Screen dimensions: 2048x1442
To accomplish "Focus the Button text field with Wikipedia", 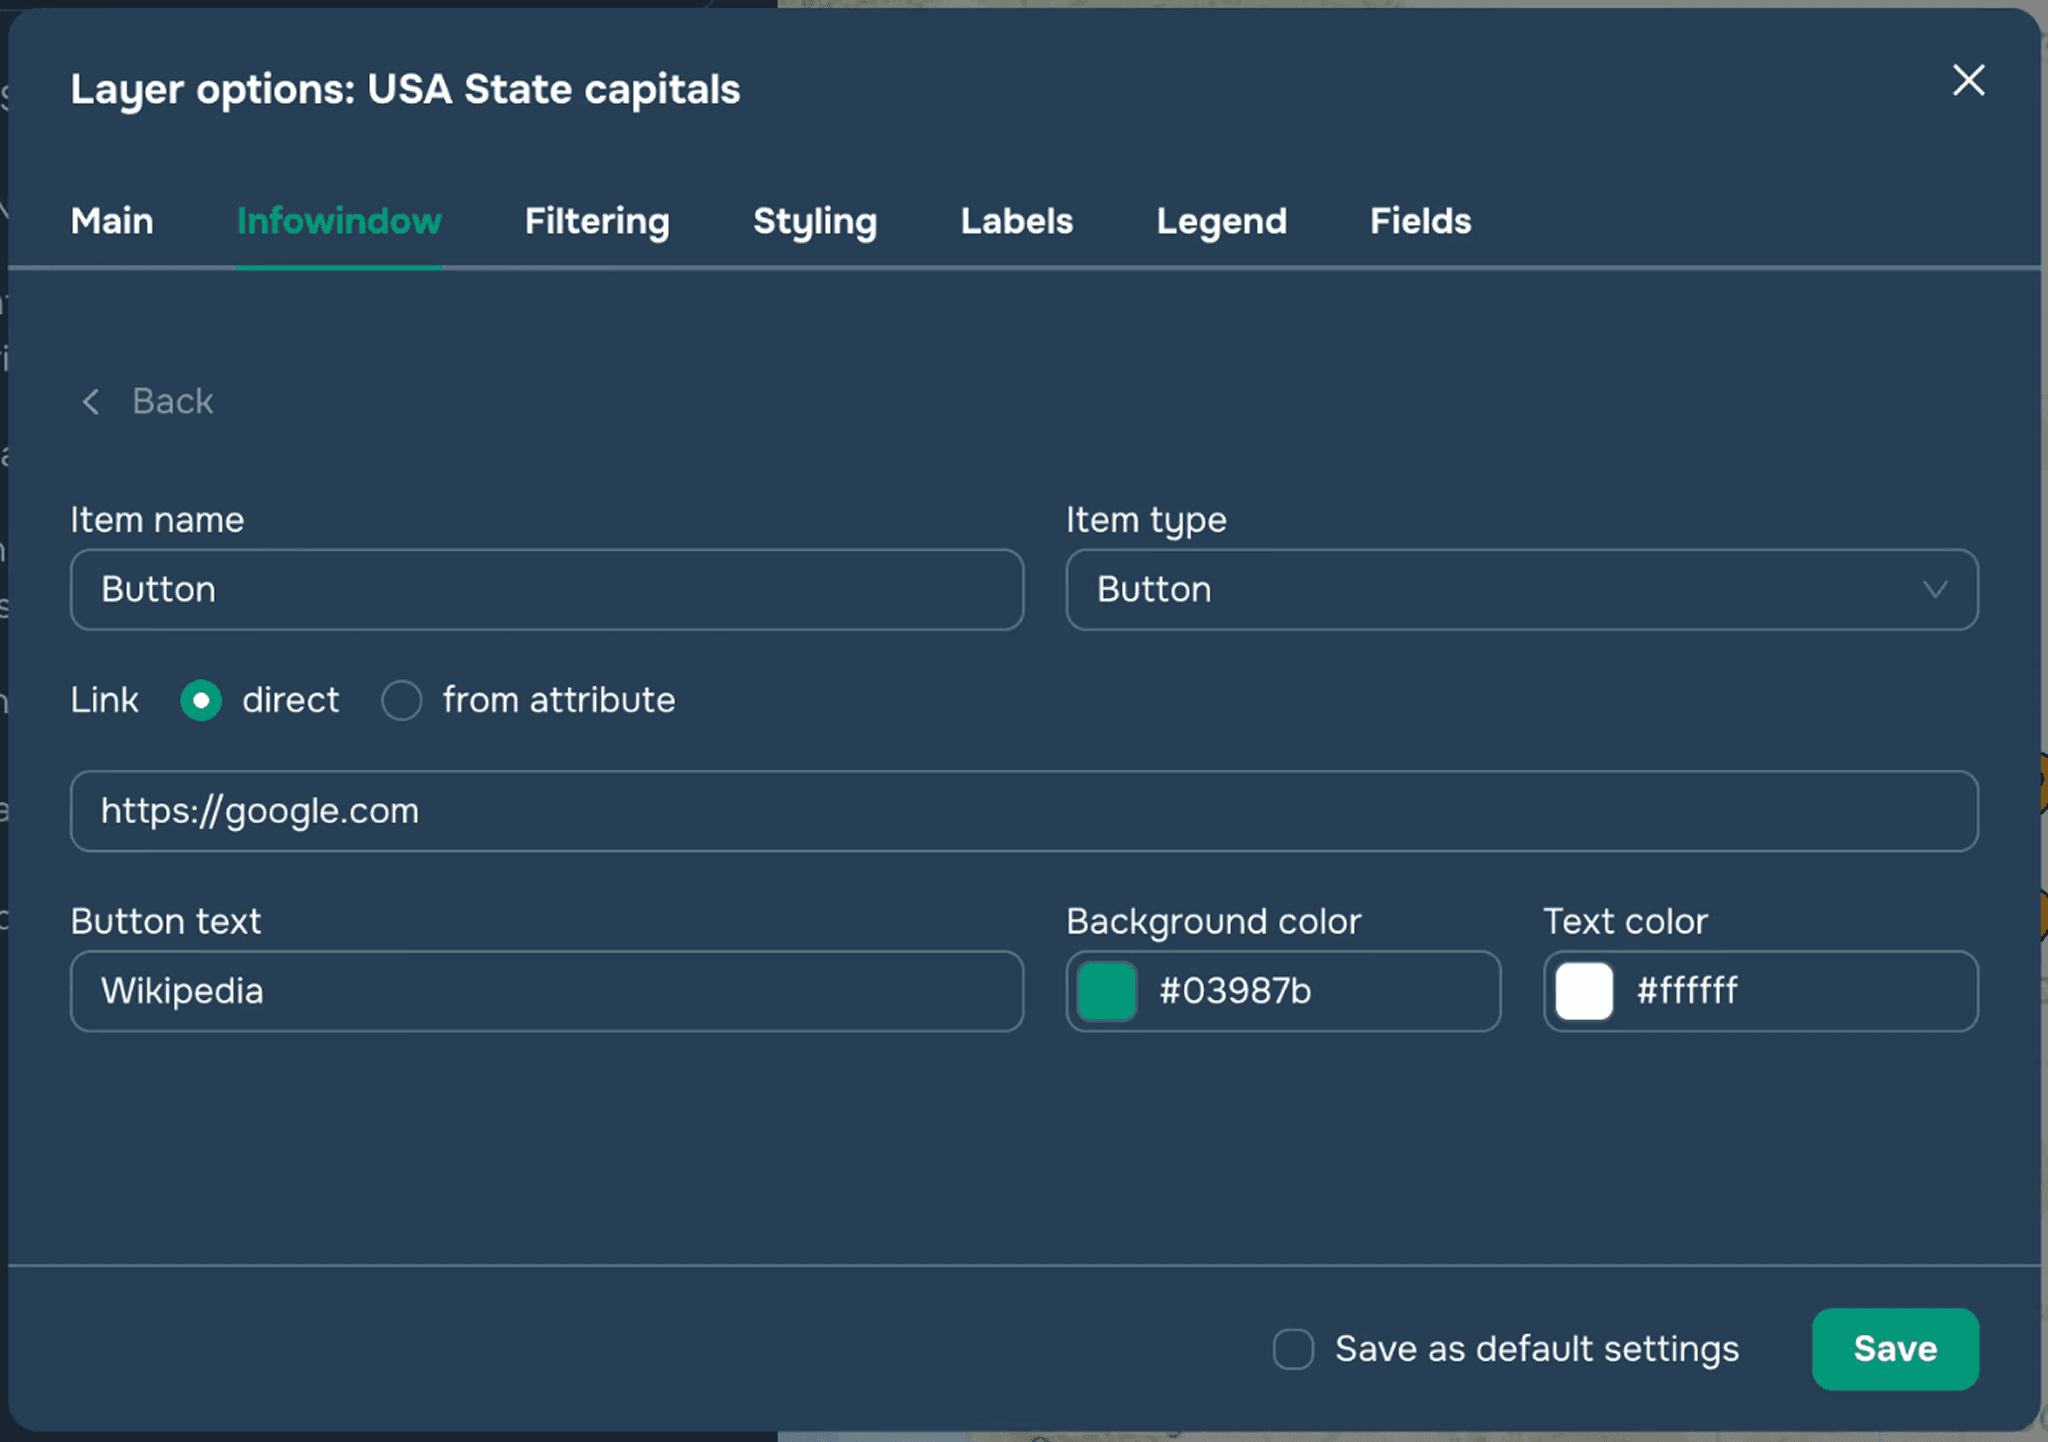I will (x=546, y=991).
